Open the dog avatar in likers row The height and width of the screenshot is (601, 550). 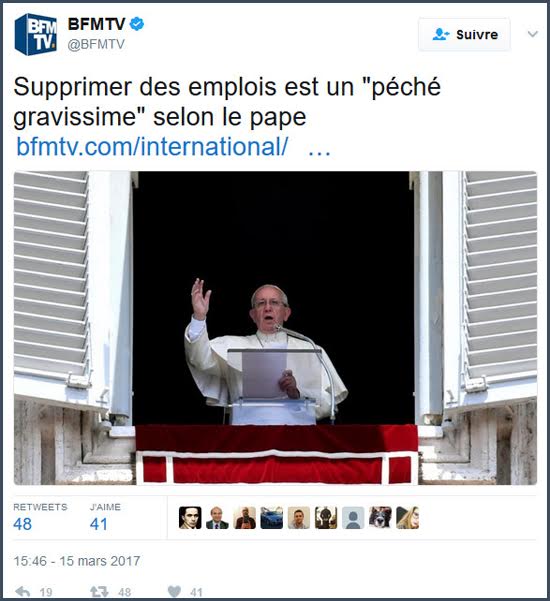pyautogui.click(x=380, y=518)
